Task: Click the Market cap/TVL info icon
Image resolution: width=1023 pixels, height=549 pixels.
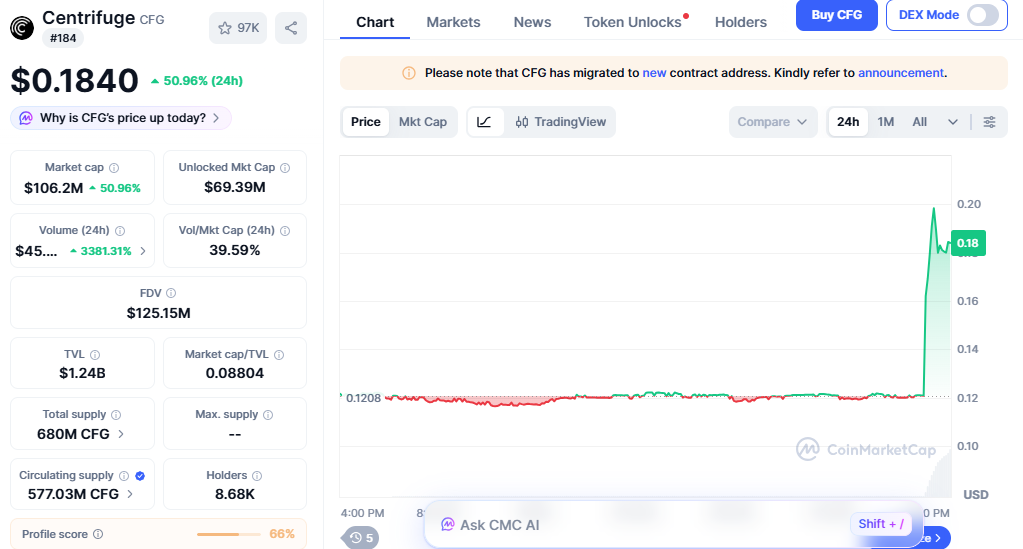Action: [x=279, y=354]
